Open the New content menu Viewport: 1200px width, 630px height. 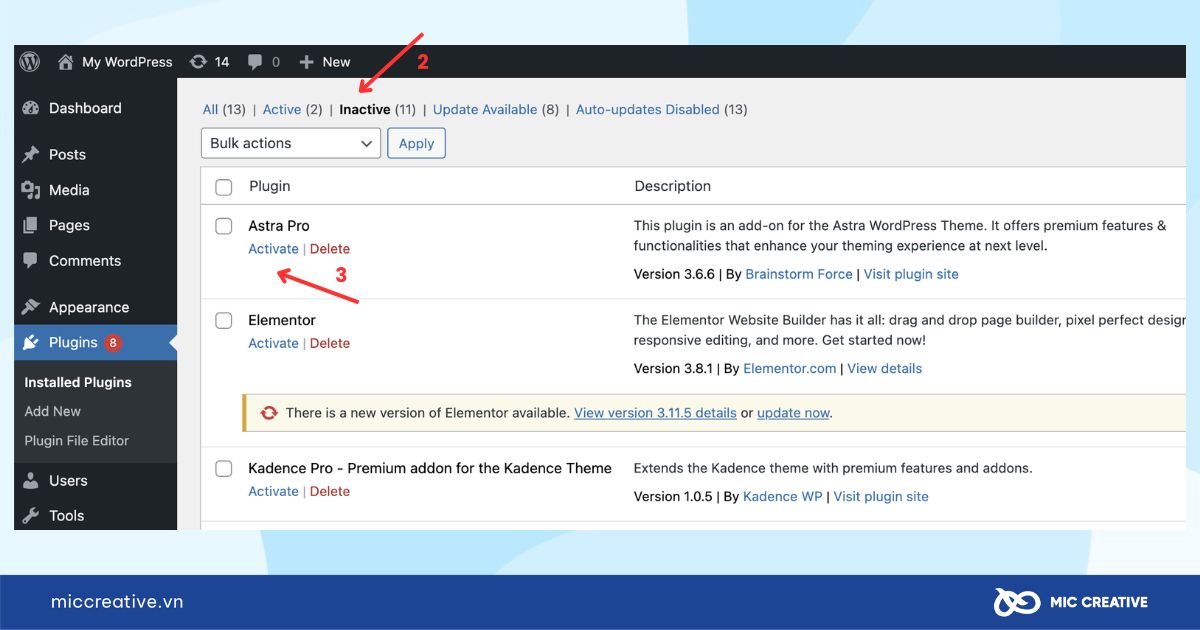(336, 62)
